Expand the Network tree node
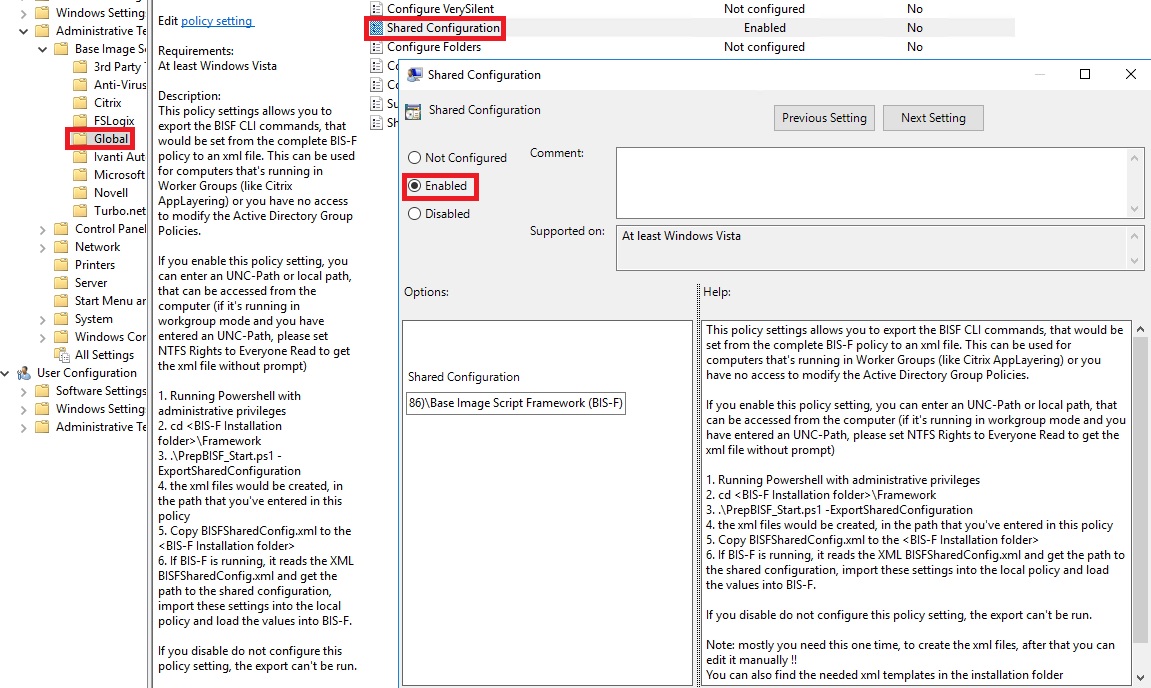Image resolution: width=1151 pixels, height=688 pixels. coord(43,247)
